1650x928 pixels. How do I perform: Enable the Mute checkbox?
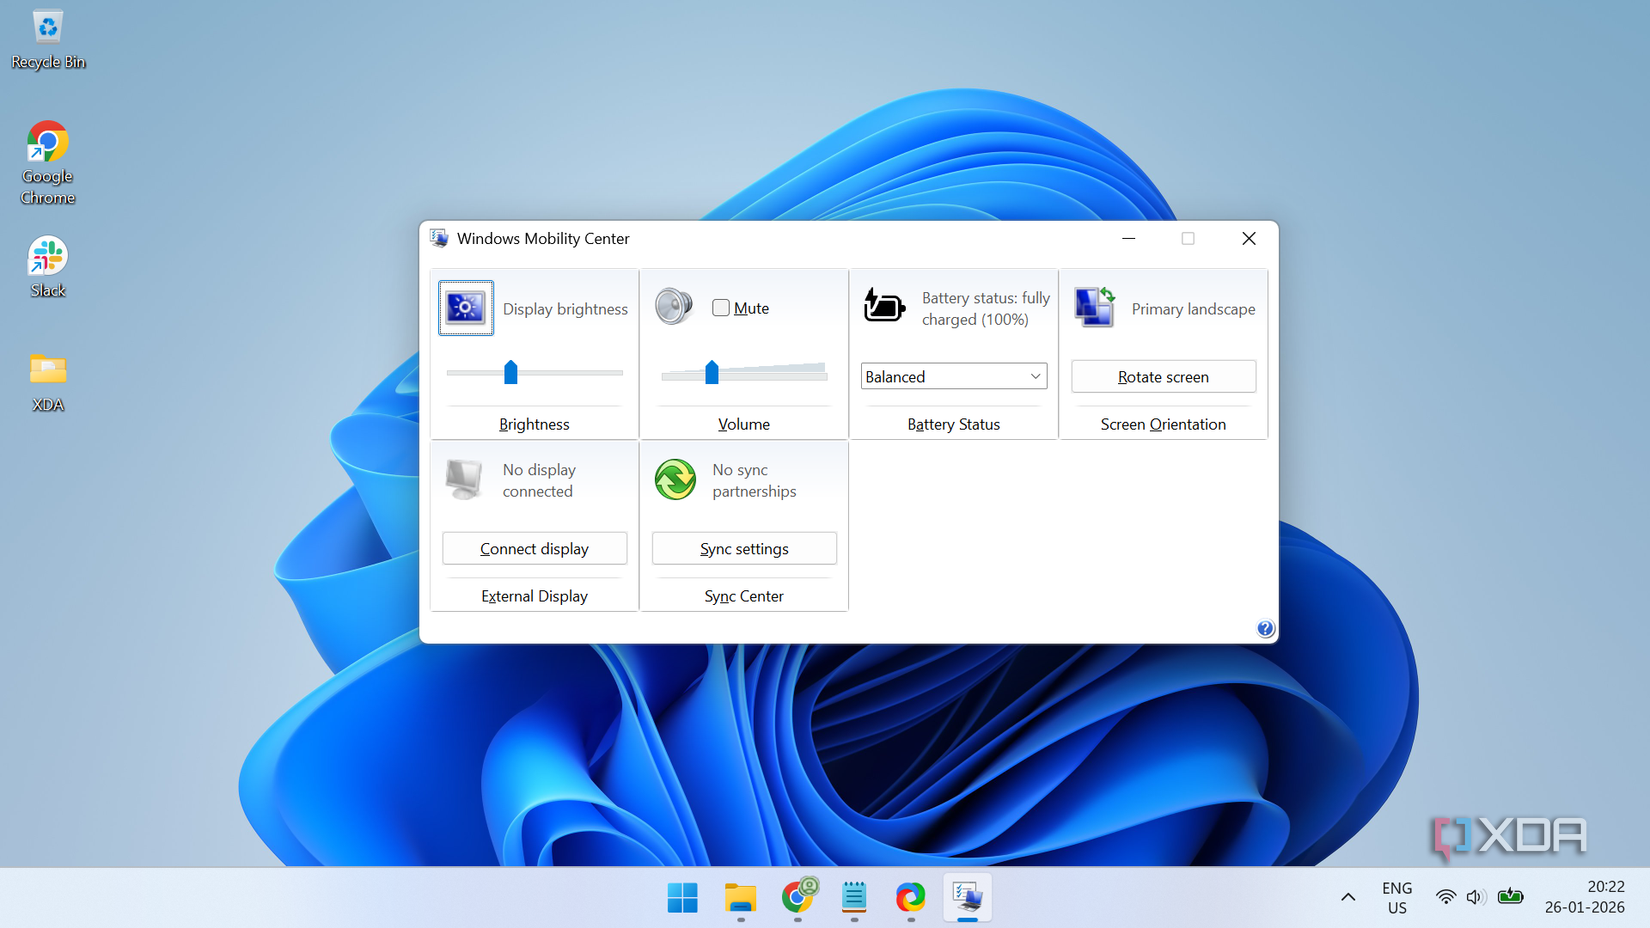click(x=721, y=308)
